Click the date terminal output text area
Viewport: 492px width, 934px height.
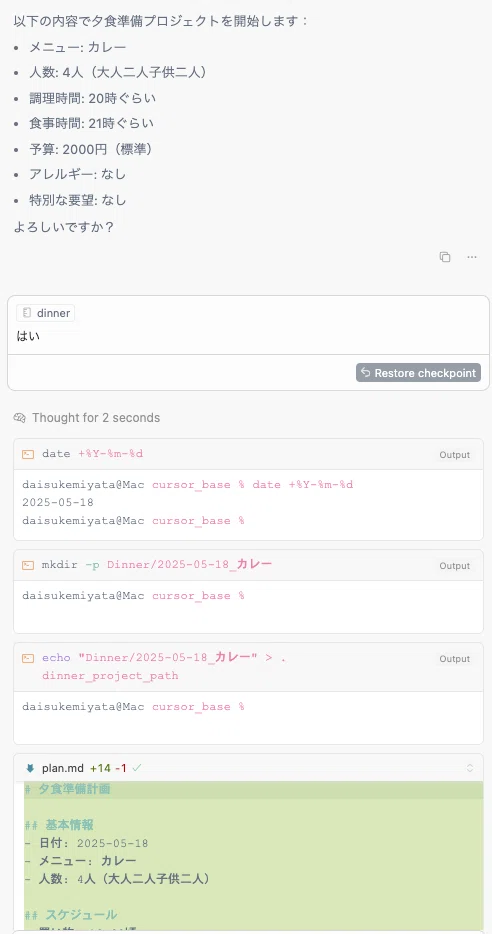pos(248,504)
